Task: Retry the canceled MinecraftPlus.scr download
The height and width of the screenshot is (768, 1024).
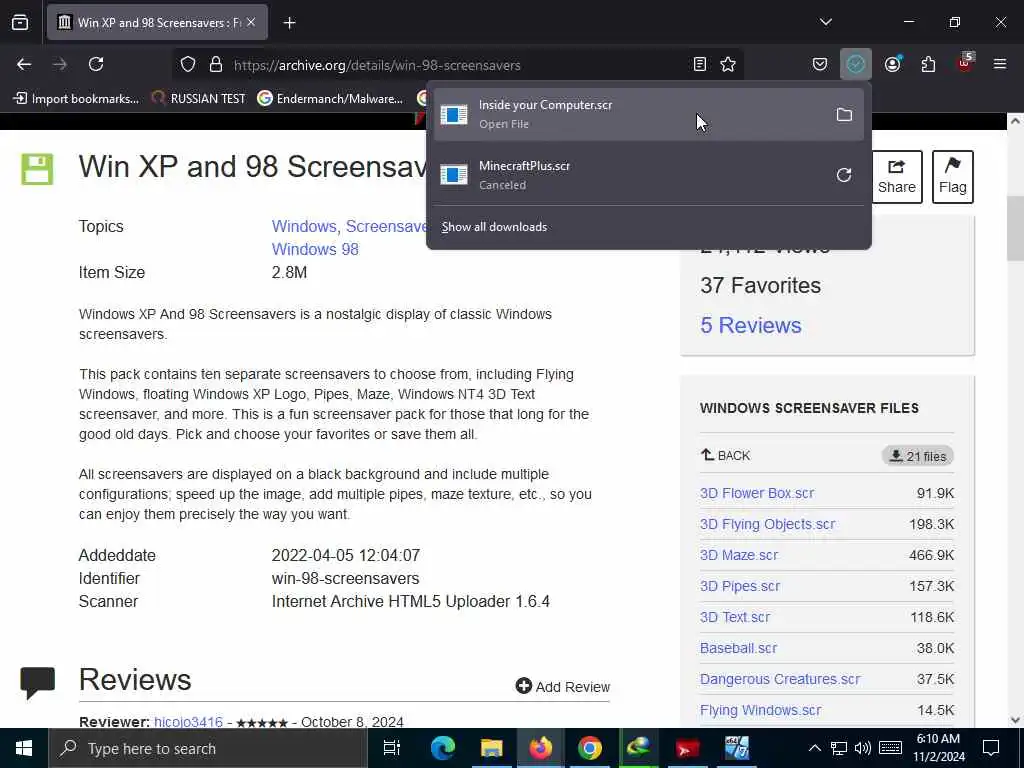Action: click(x=844, y=175)
